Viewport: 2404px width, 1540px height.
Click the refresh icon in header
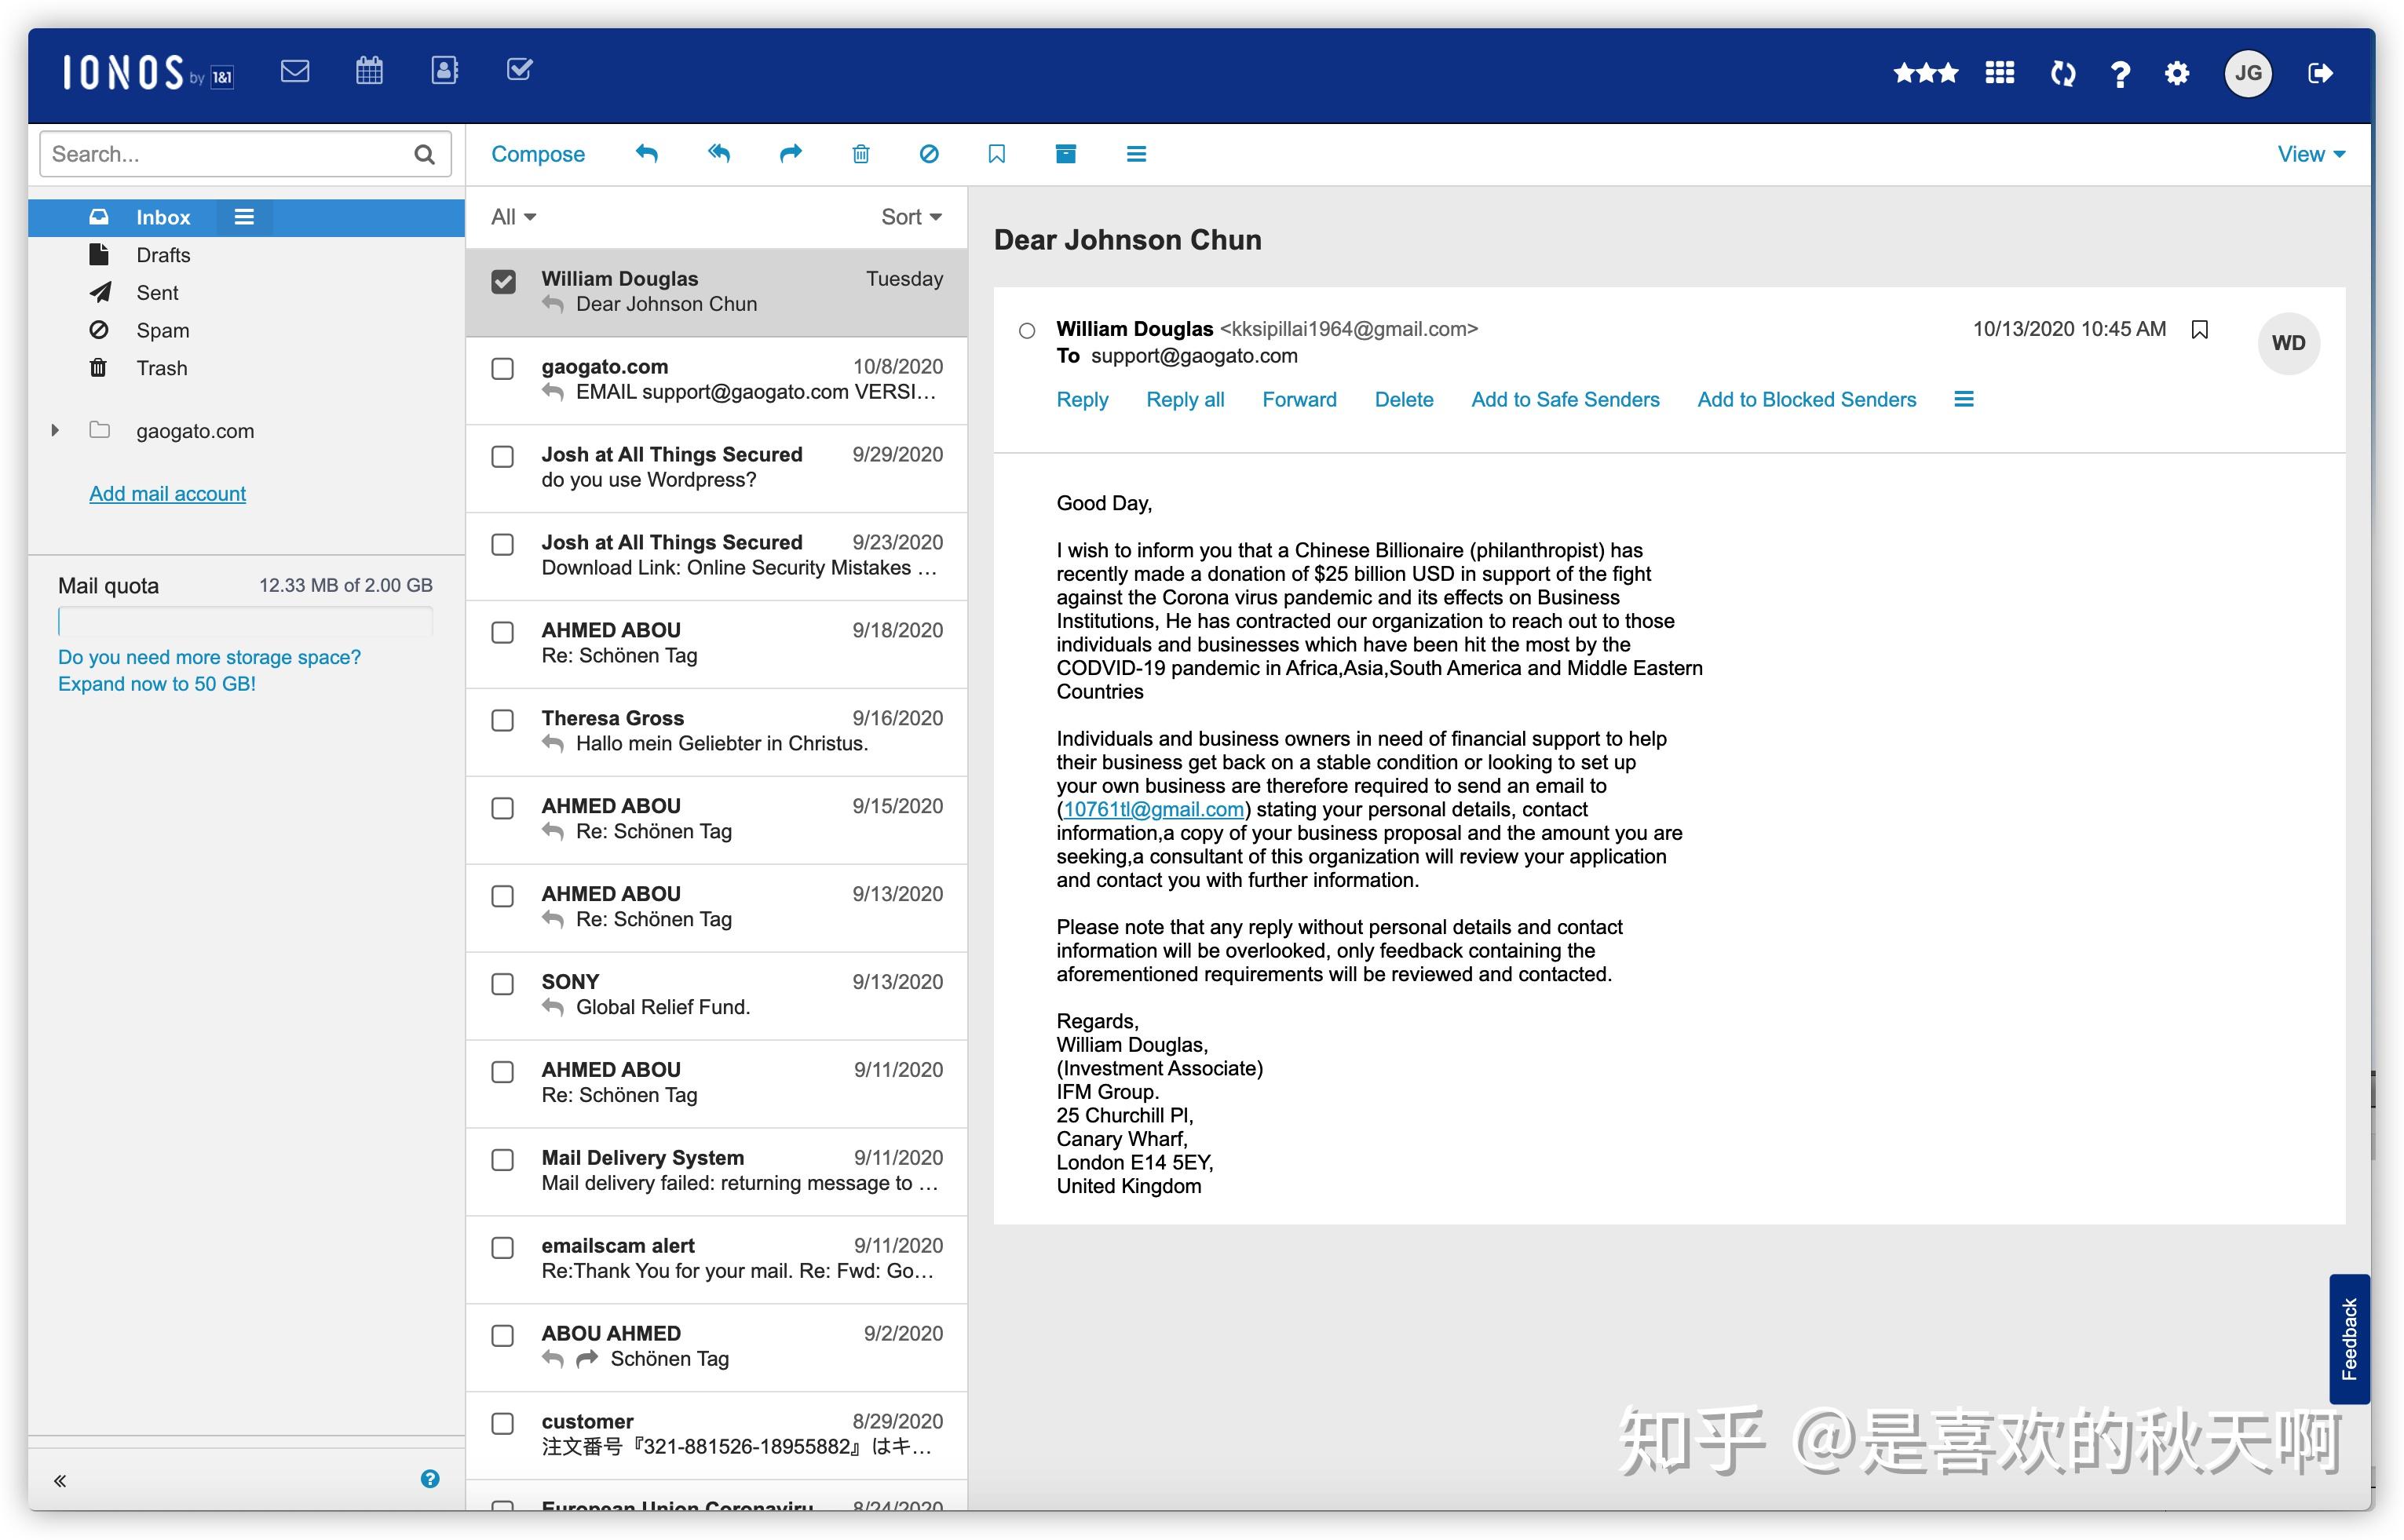point(2062,73)
